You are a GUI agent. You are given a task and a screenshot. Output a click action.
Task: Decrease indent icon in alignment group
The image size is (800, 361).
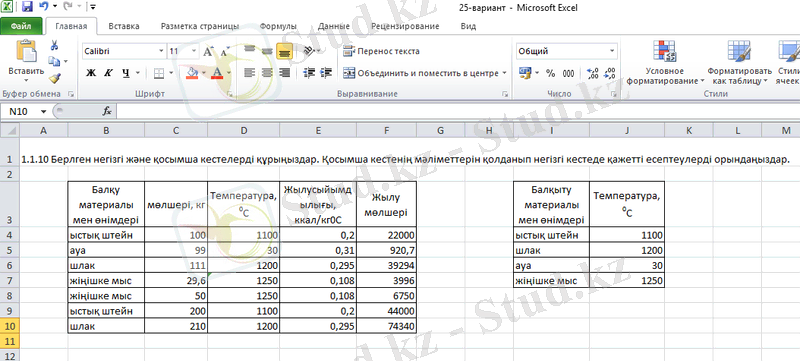pyautogui.click(x=309, y=73)
